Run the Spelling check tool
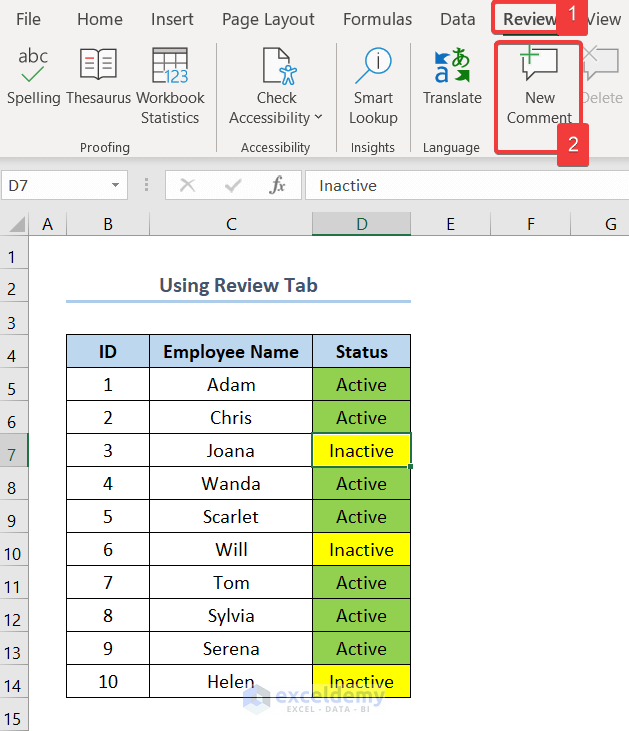This screenshot has width=629, height=731. (33, 77)
